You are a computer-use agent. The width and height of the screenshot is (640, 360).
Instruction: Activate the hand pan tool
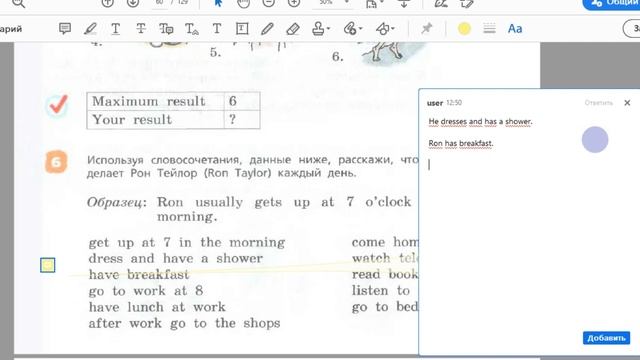243,3
